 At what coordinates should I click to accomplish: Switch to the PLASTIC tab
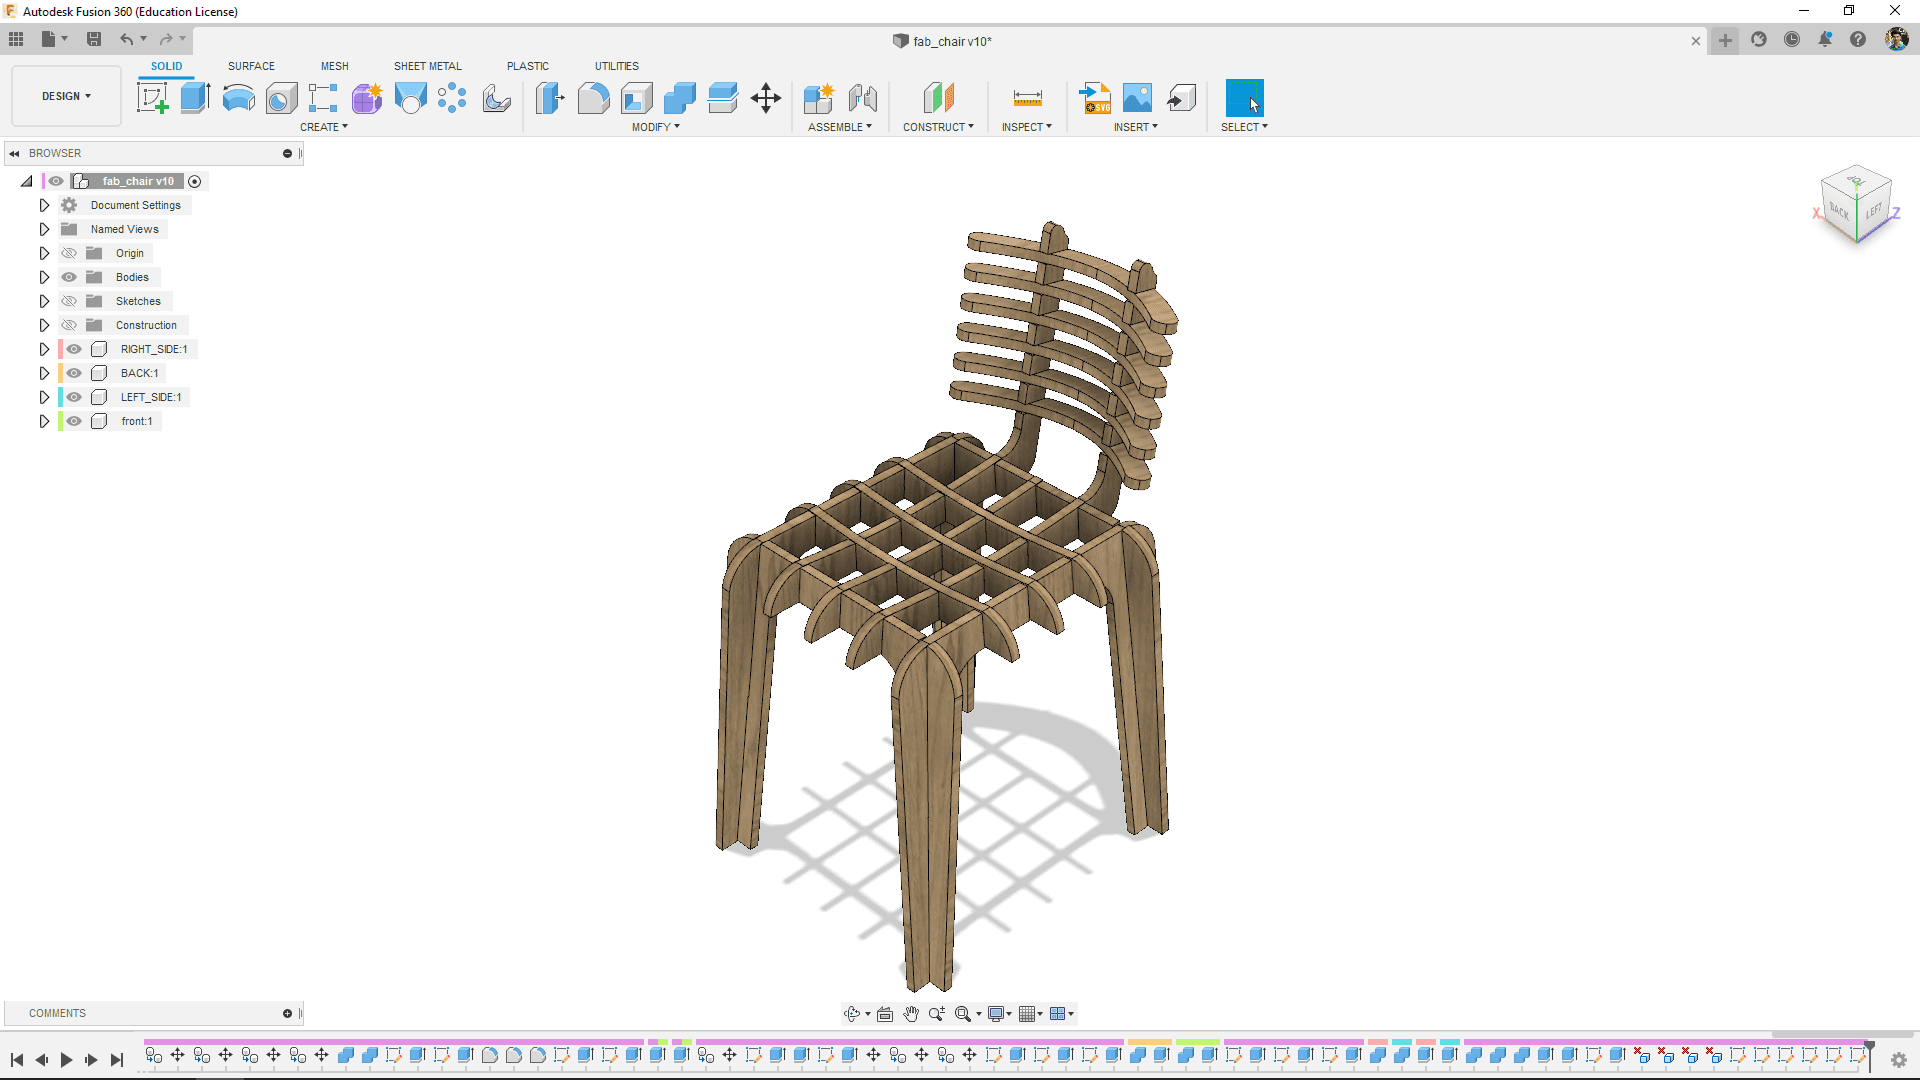[528, 66]
